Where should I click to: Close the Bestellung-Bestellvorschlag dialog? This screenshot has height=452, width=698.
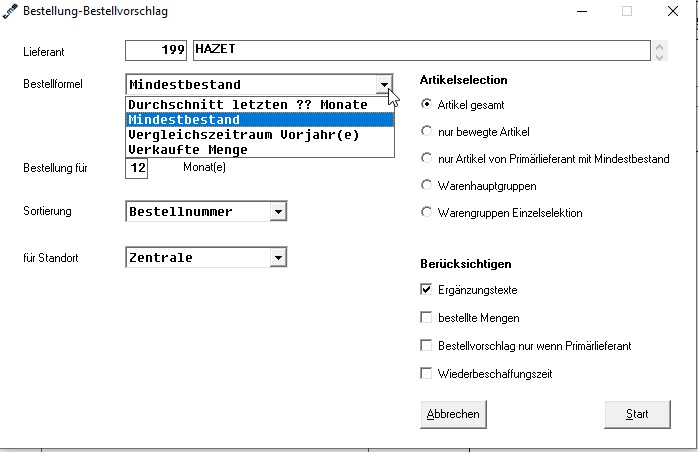(673, 12)
